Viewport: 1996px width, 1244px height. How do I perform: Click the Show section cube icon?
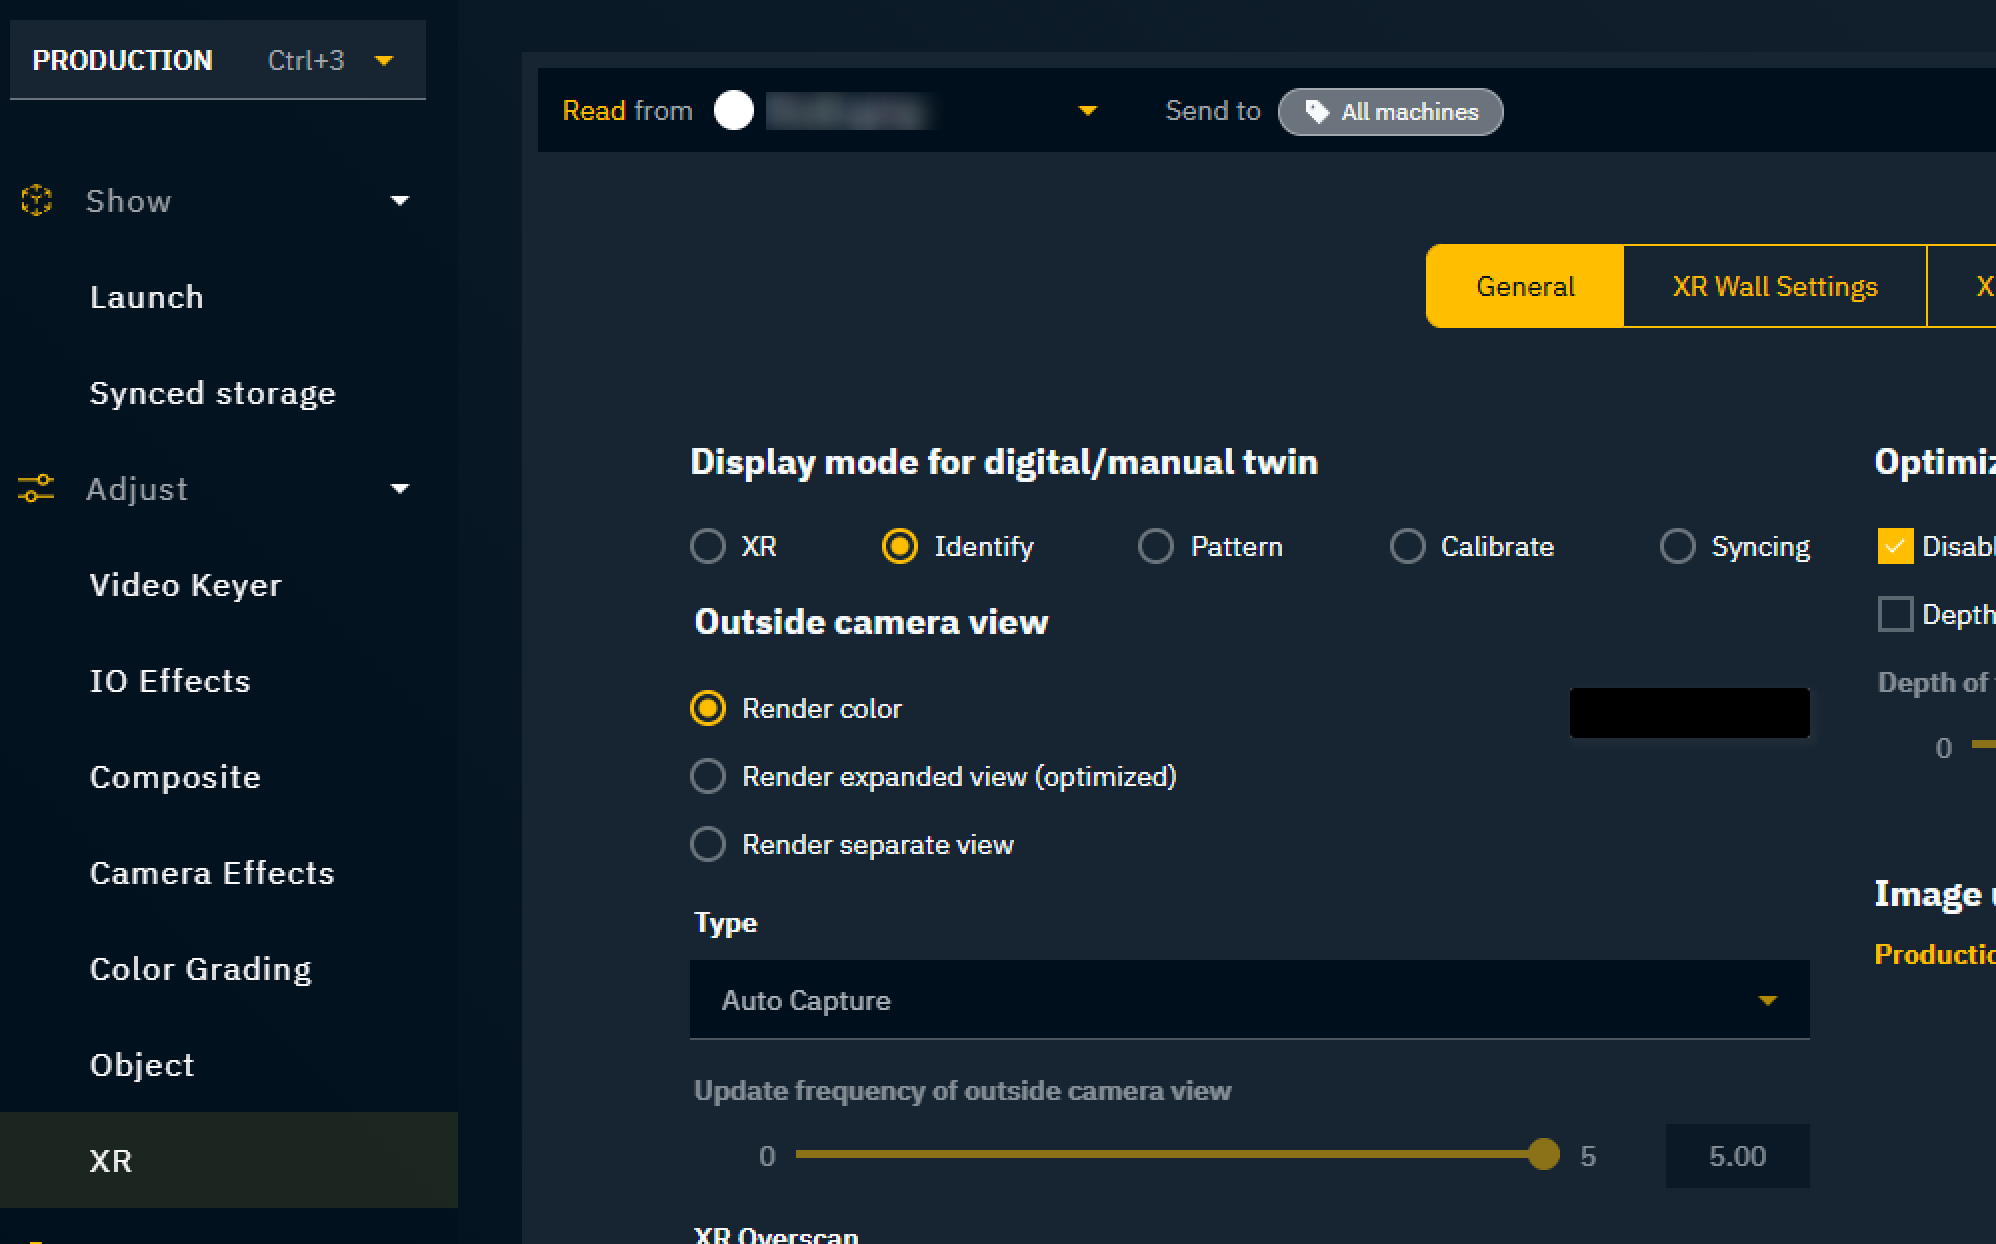tap(37, 200)
